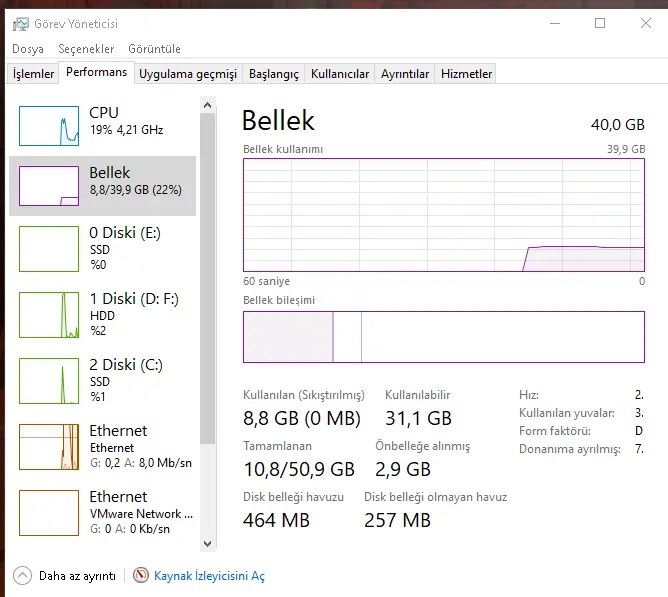Click the Bellek mini graph thumbnail

click(49, 186)
